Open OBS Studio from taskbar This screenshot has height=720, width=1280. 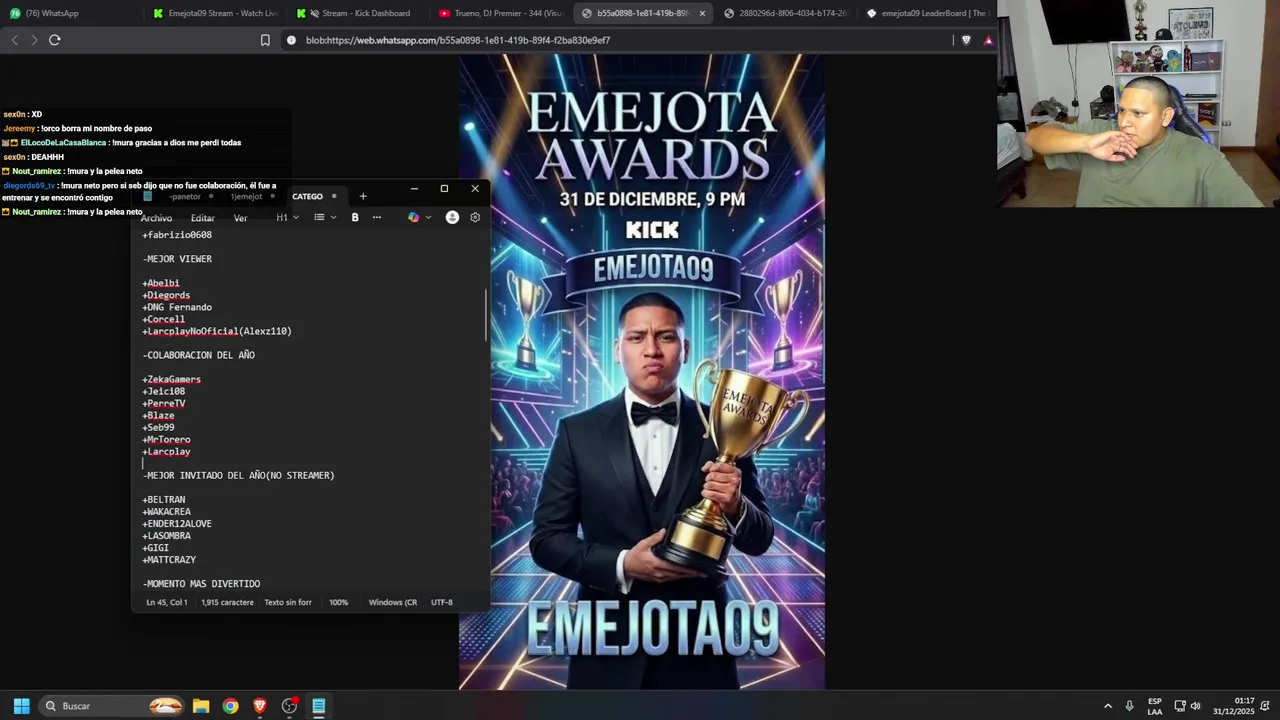coord(290,706)
